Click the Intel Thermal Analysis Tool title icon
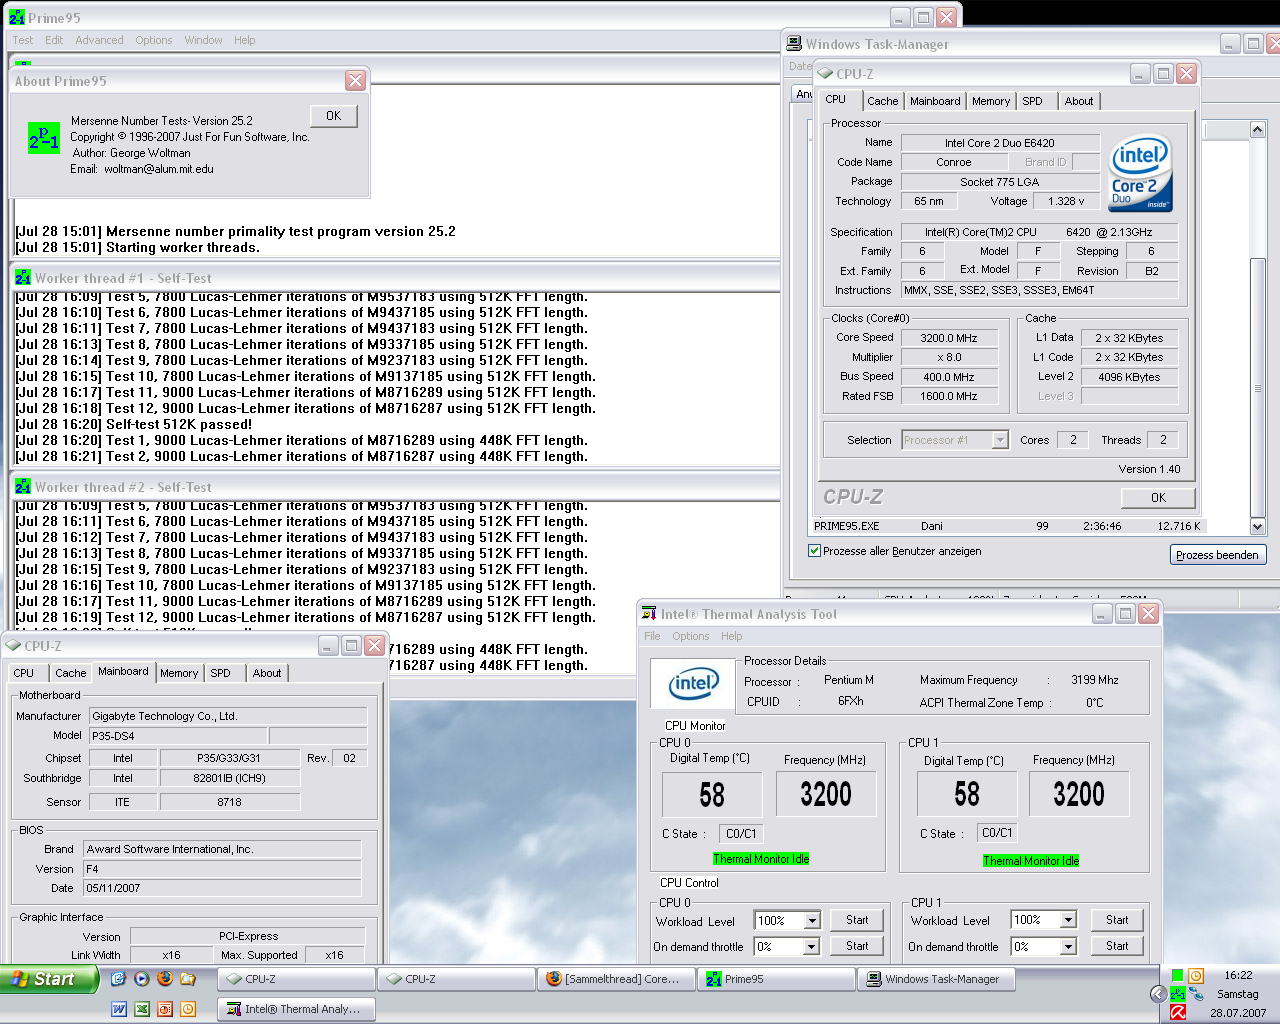The height and width of the screenshot is (1024, 1280). [648, 614]
